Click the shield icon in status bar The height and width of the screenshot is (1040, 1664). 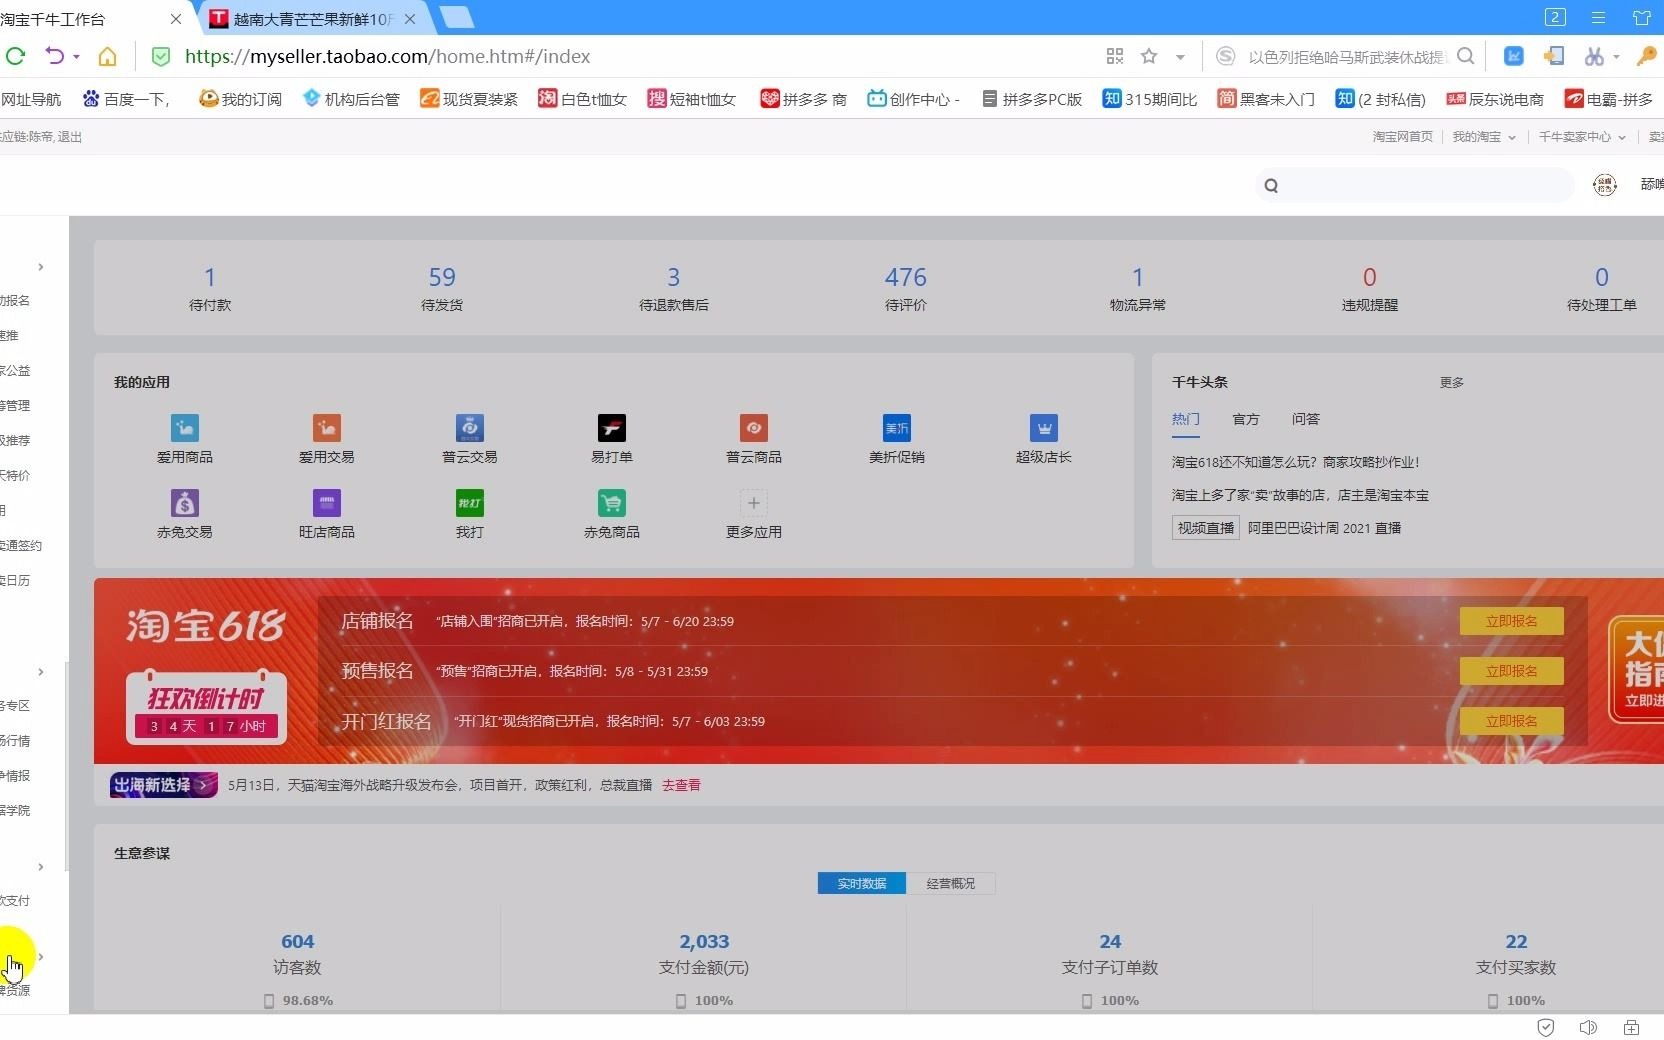point(1546,1027)
